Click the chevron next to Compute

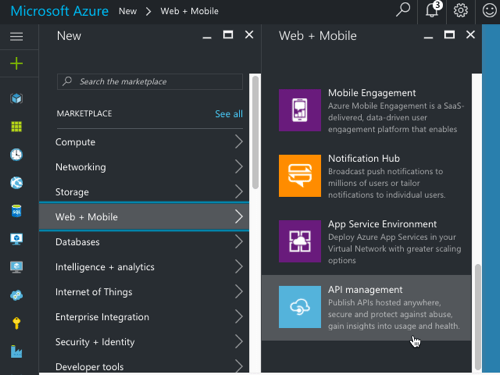[x=239, y=142]
